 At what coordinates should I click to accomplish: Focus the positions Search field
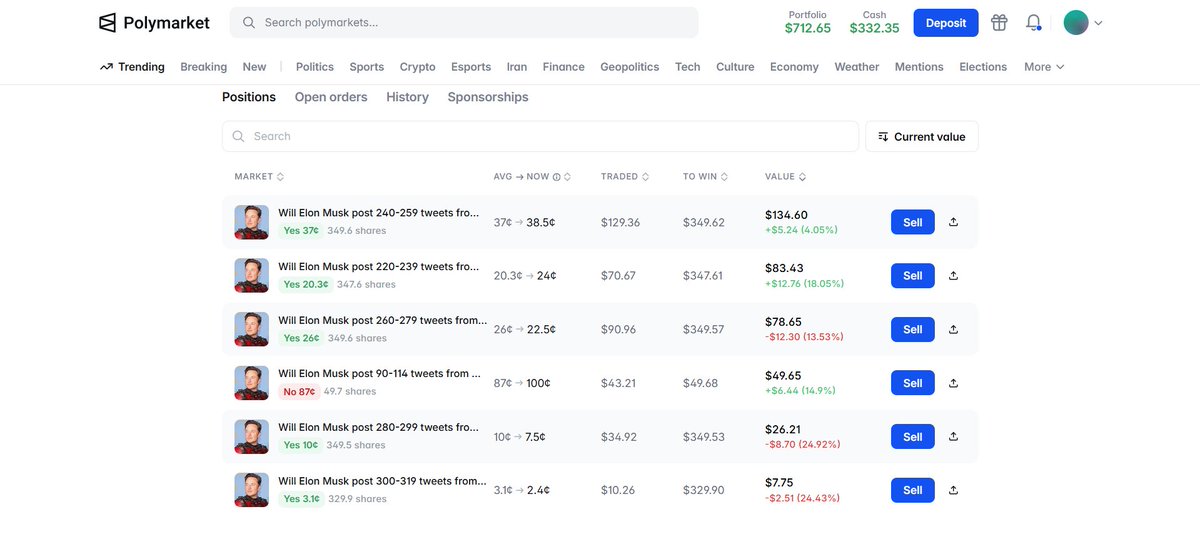pyautogui.click(x=540, y=137)
